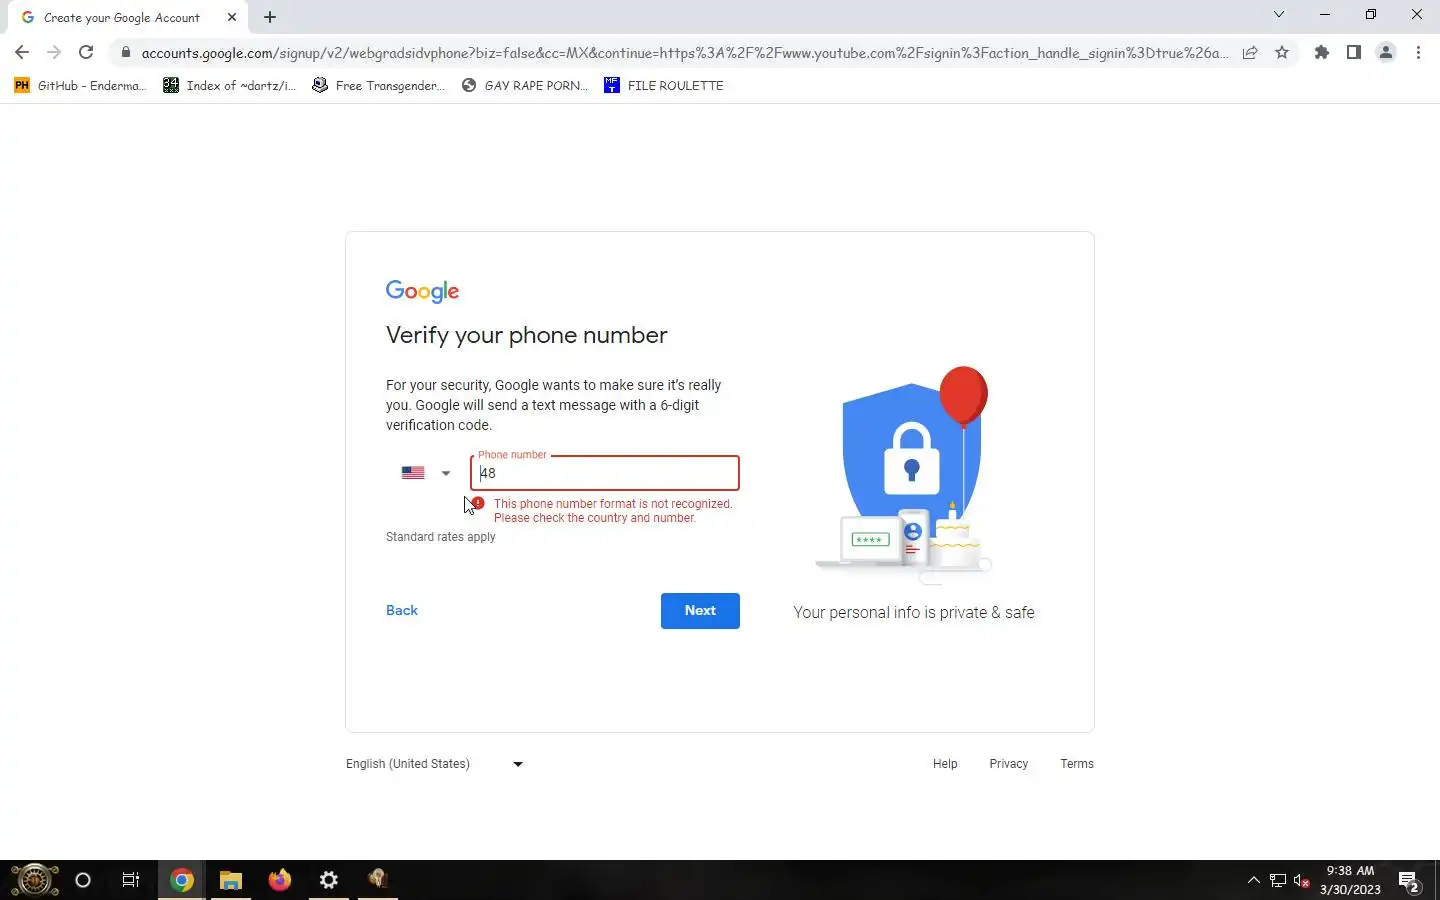The image size is (1440, 900).
Task: Open Firefox from the taskbar
Action: [x=280, y=880]
